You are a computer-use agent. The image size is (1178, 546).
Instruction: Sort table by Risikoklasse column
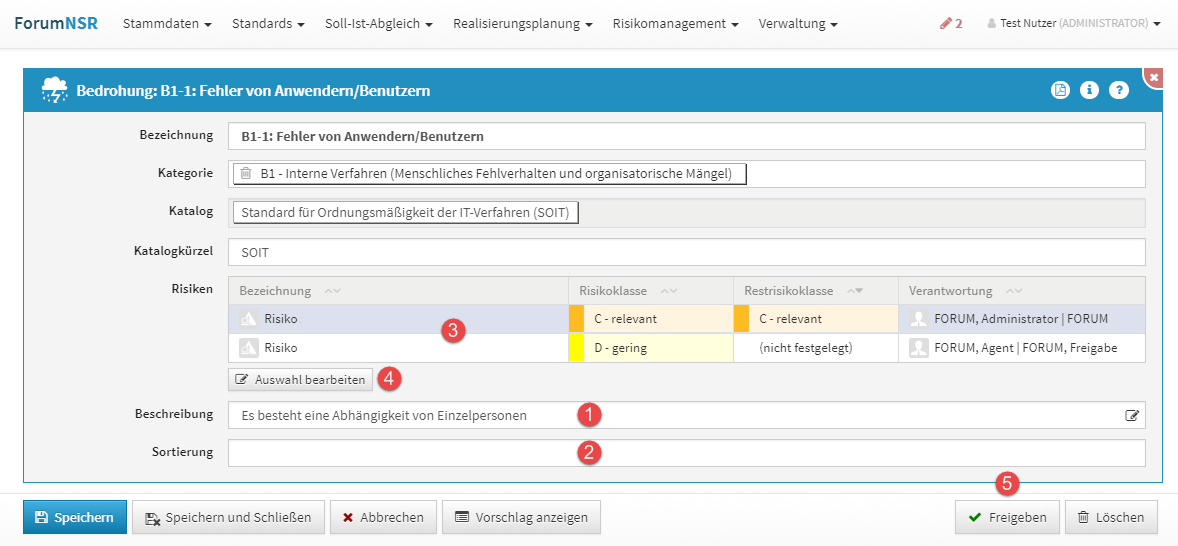(668, 291)
